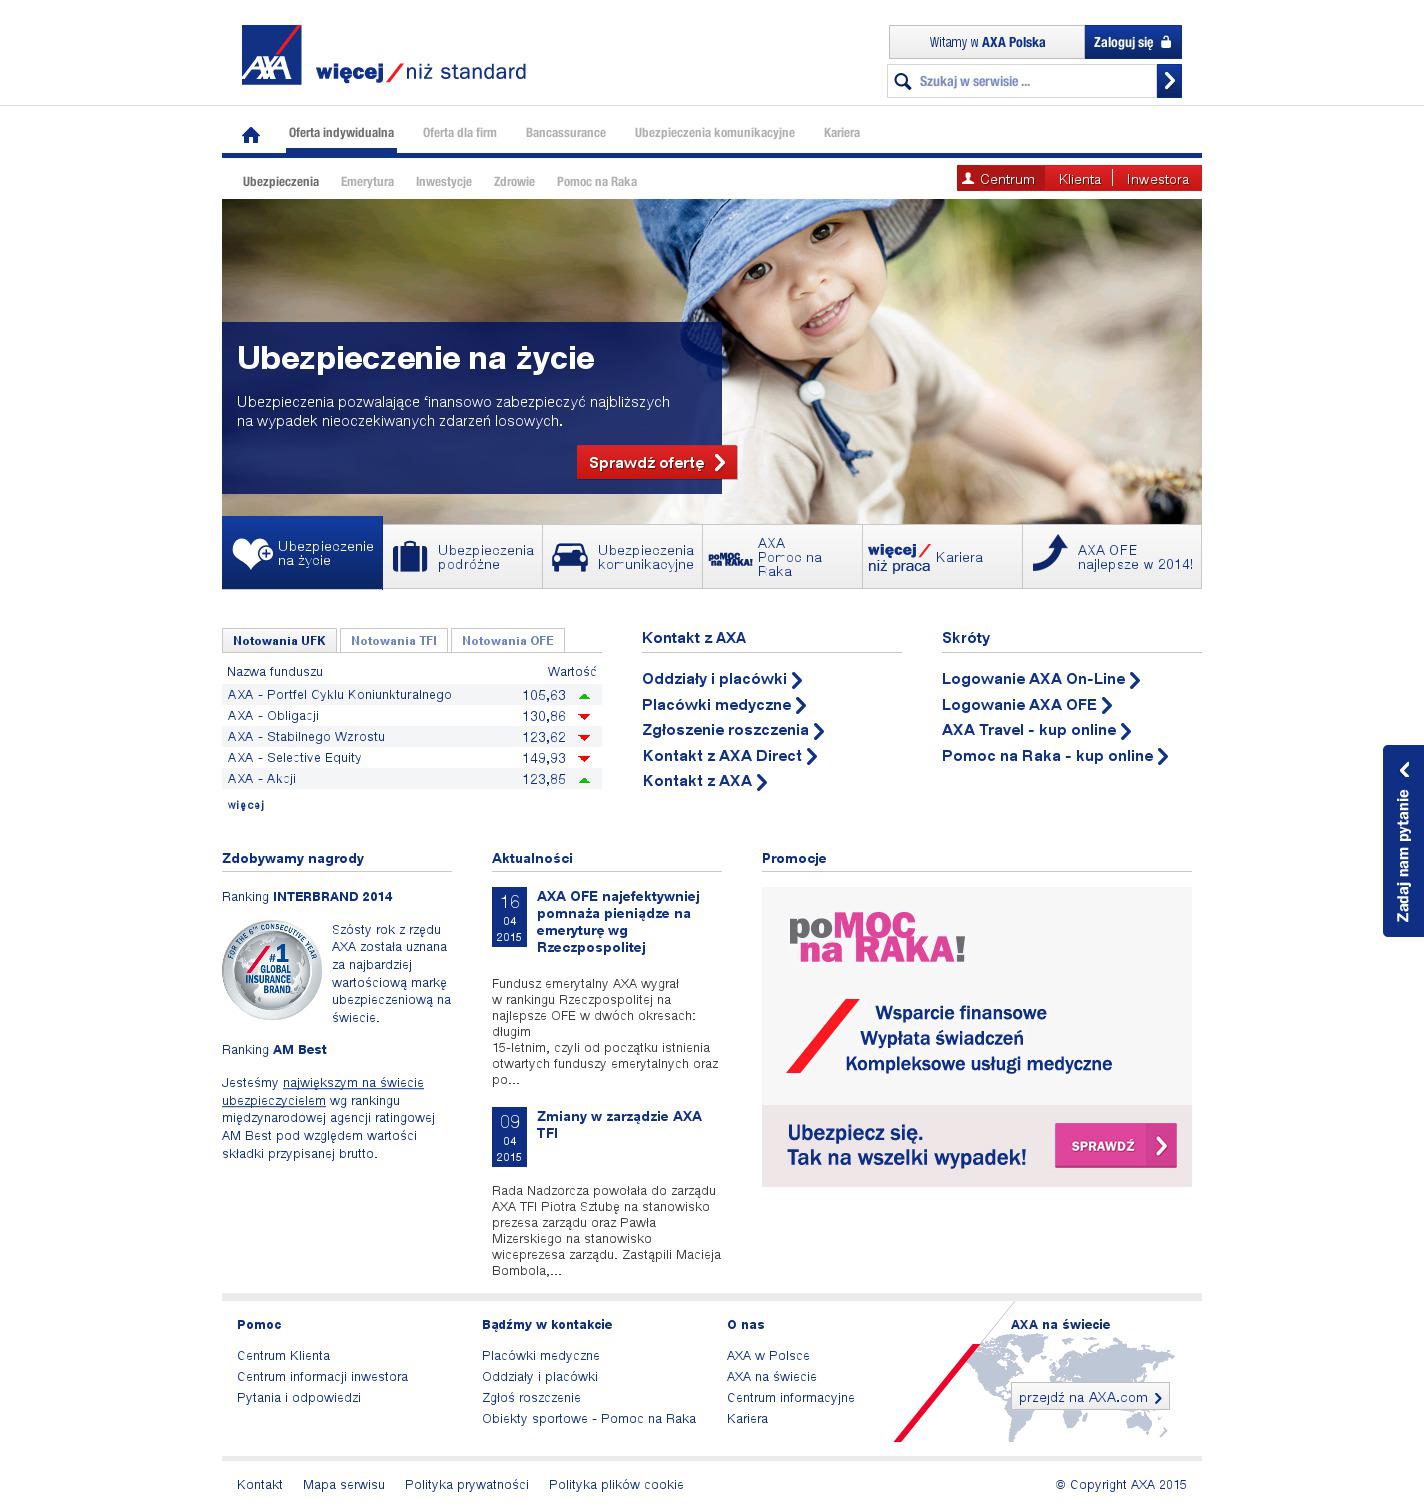Click the więcej niż praca logo
Screen dimensions: 1424x1507
(x=899, y=558)
